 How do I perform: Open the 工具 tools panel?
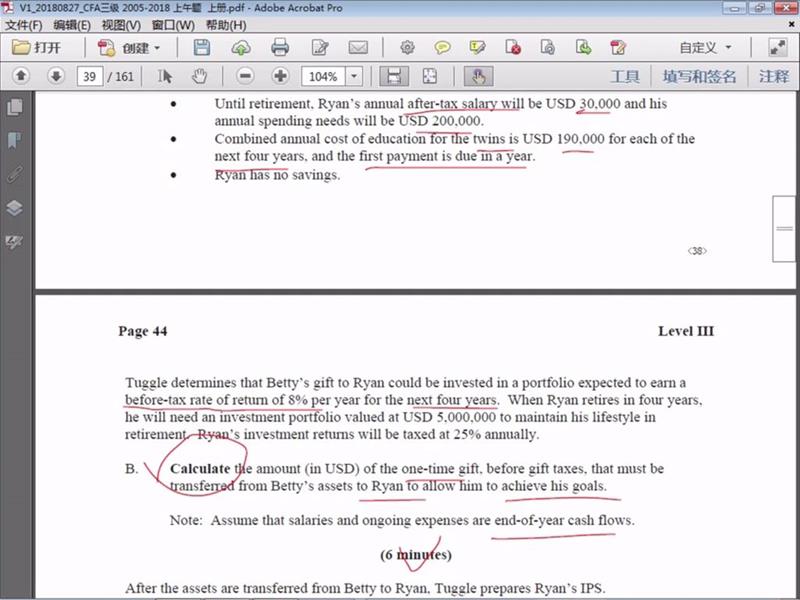tap(625, 77)
